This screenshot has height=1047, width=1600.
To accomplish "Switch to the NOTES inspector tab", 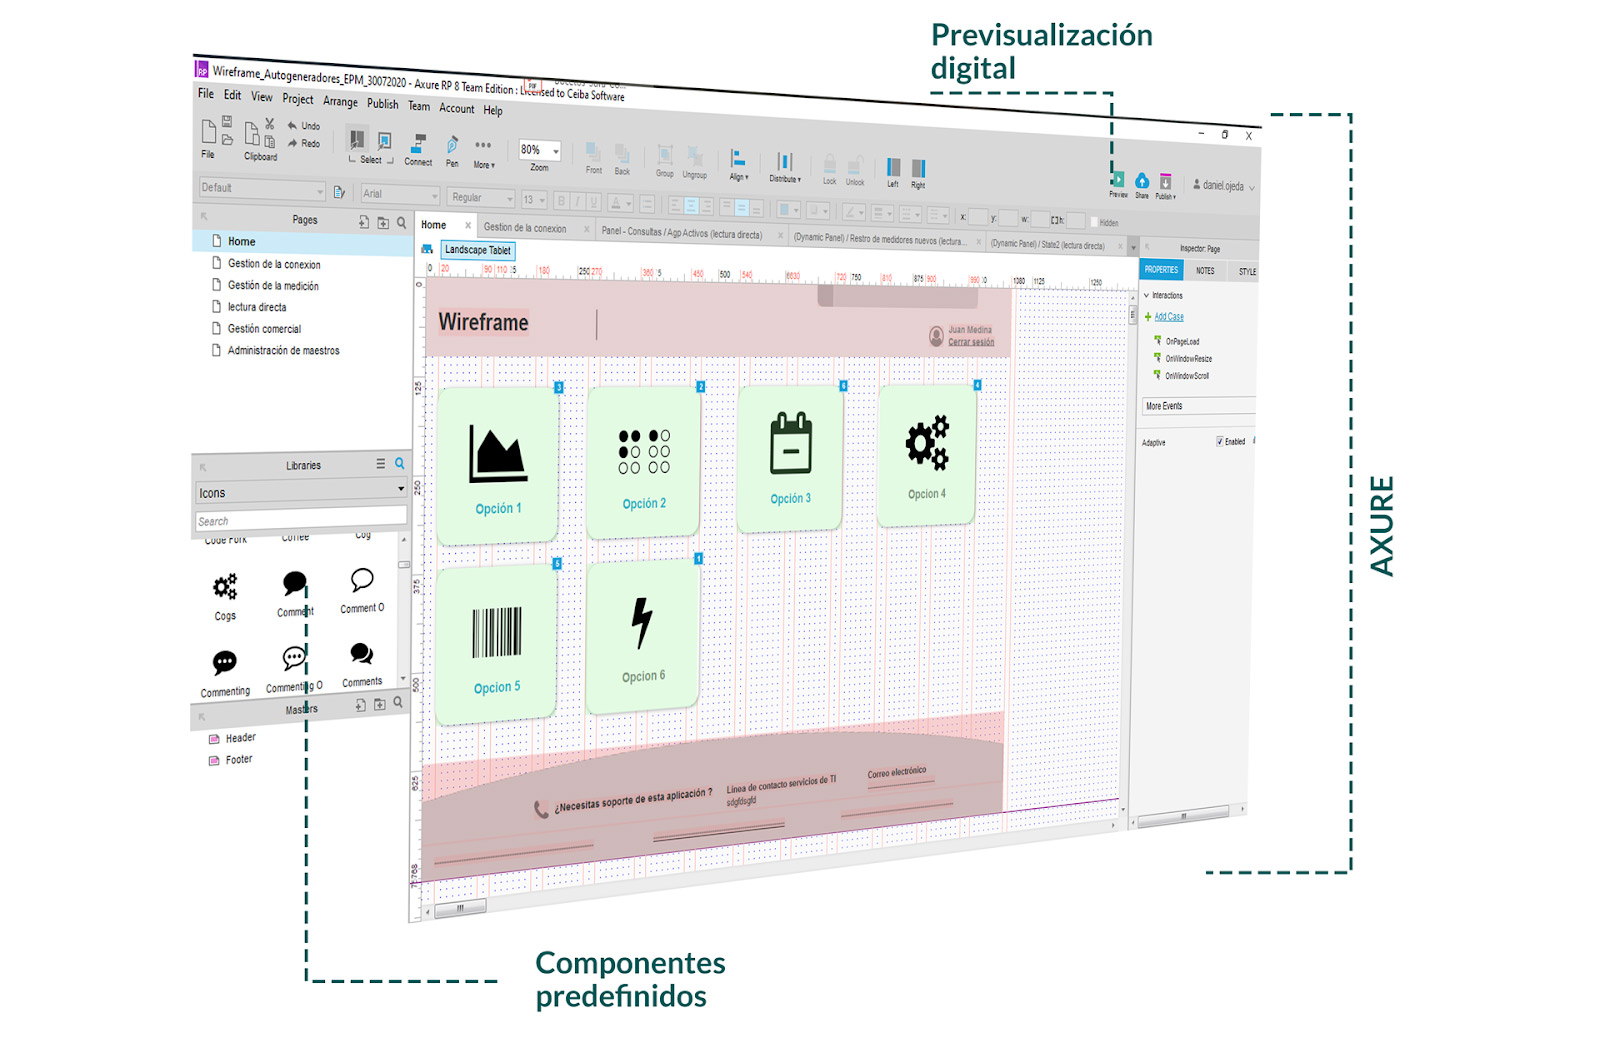I will pos(1205,270).
